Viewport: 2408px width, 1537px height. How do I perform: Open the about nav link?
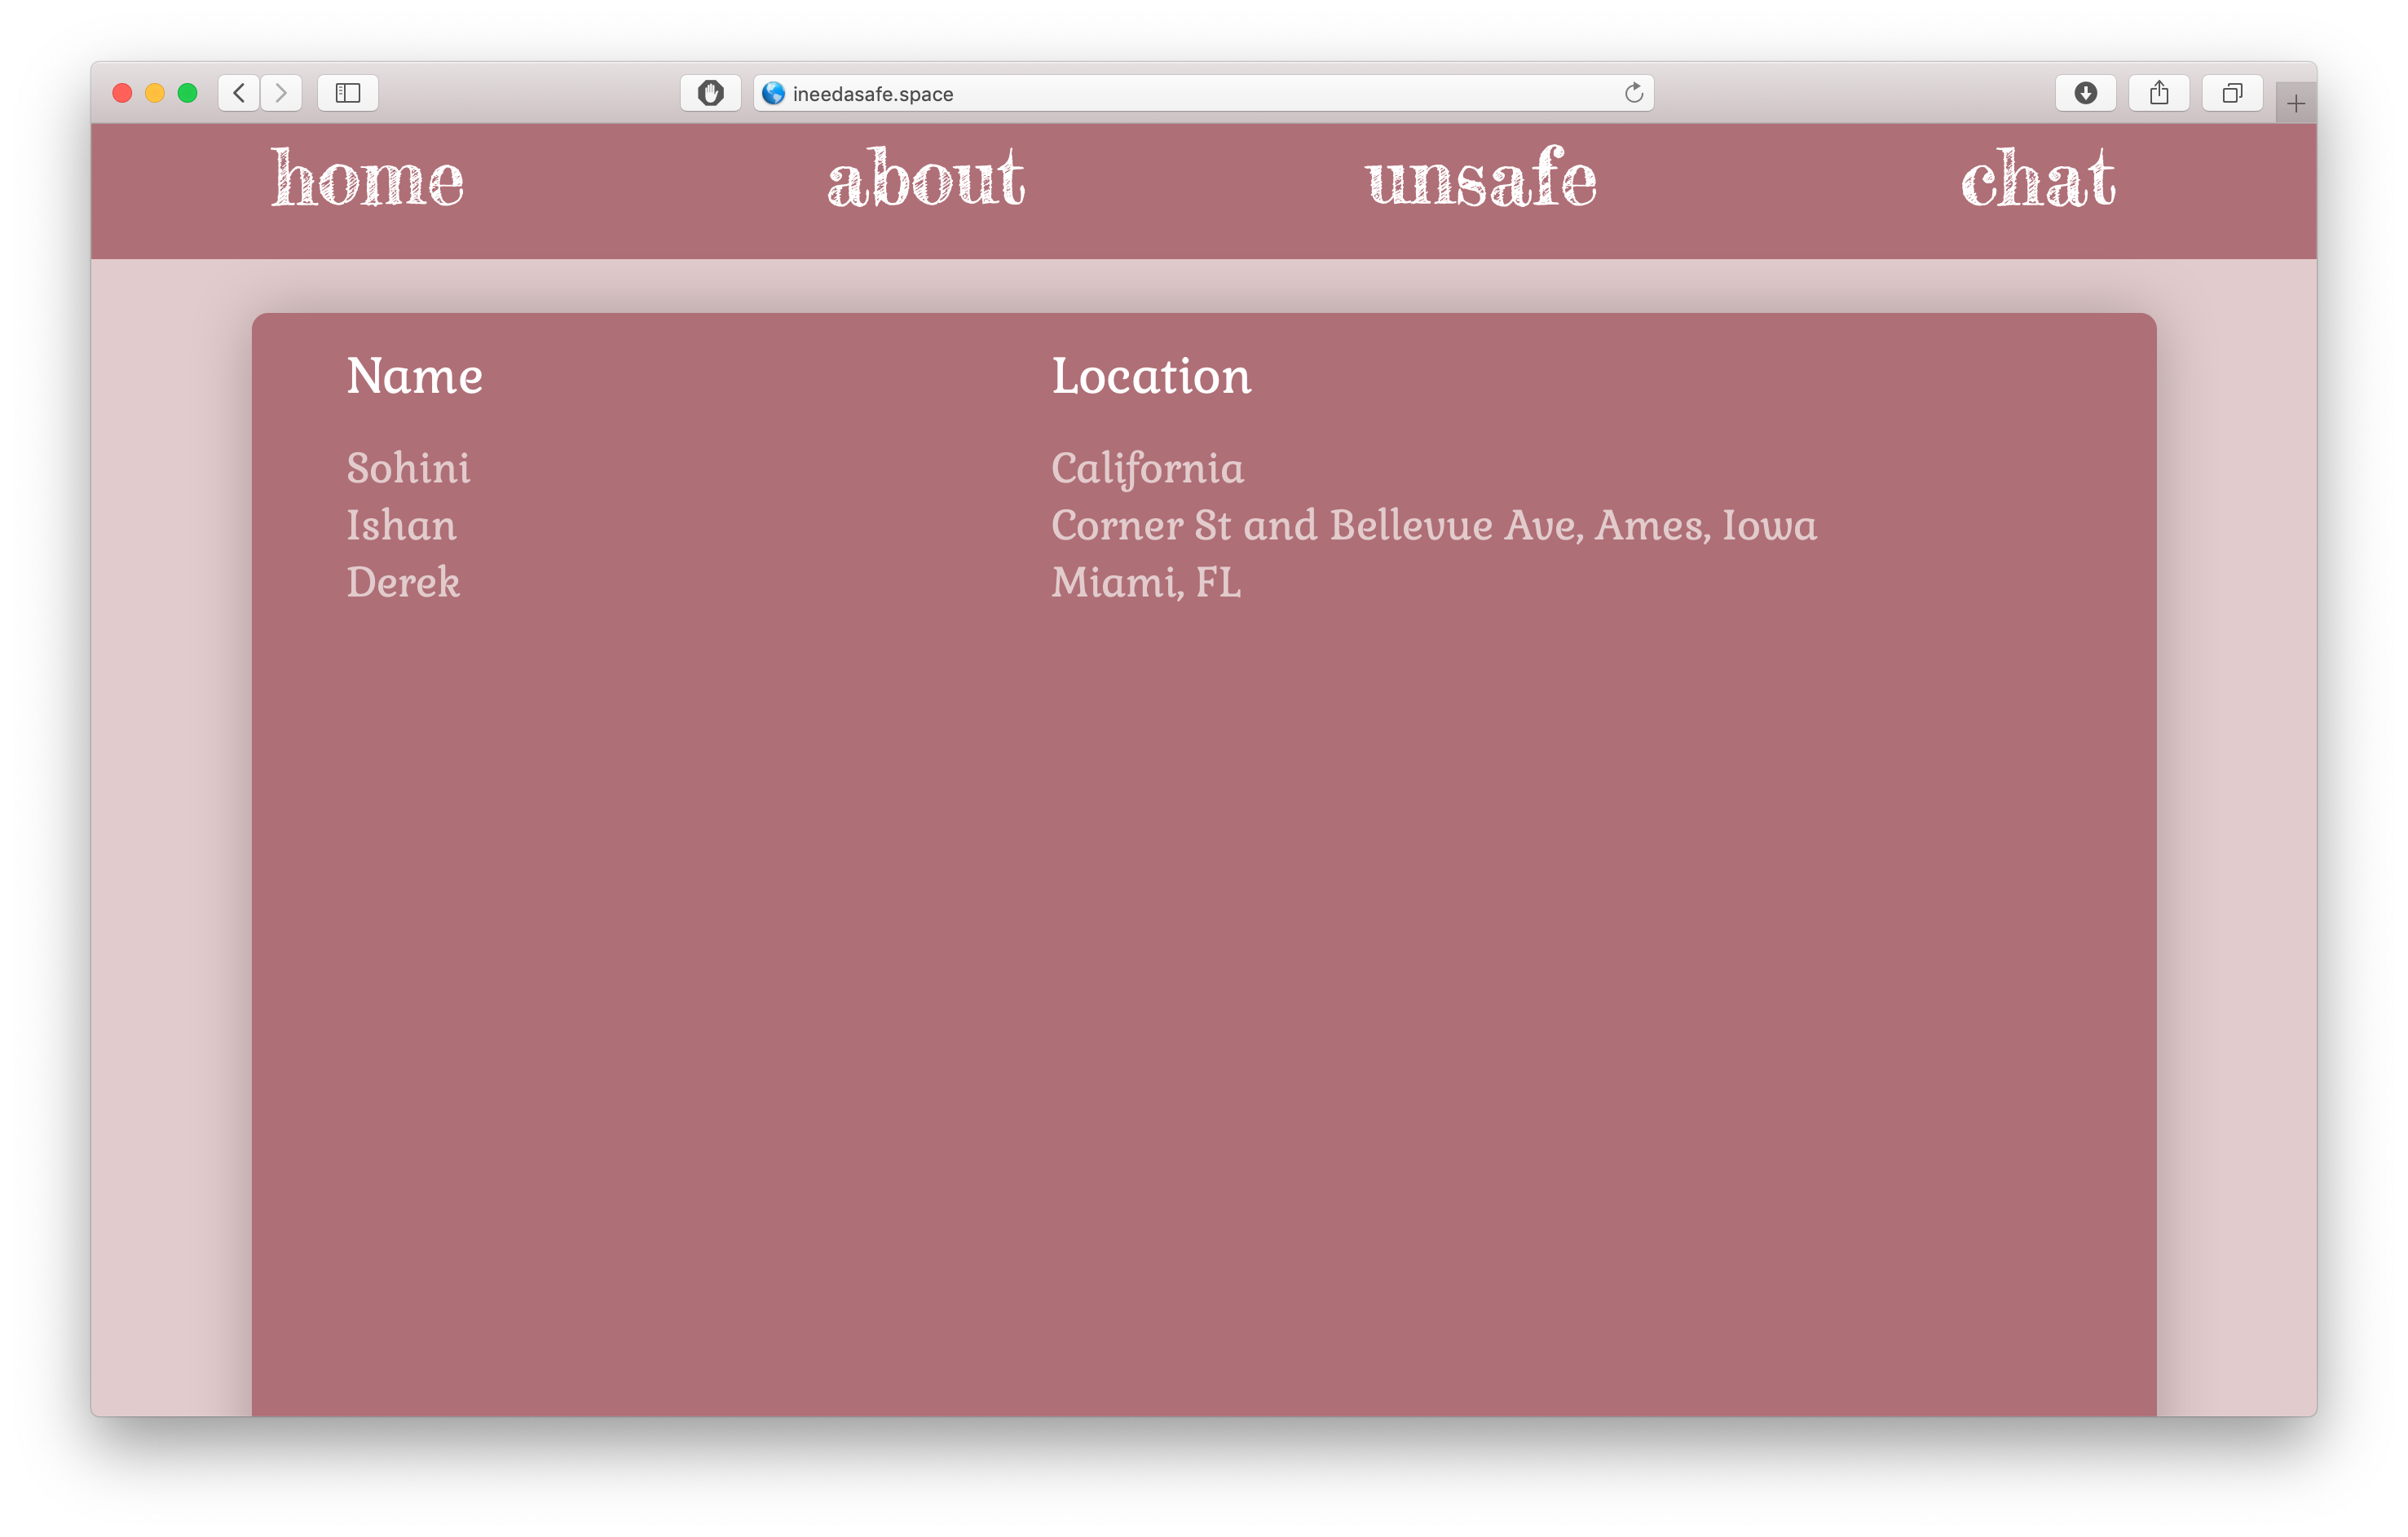click(926, 180)
